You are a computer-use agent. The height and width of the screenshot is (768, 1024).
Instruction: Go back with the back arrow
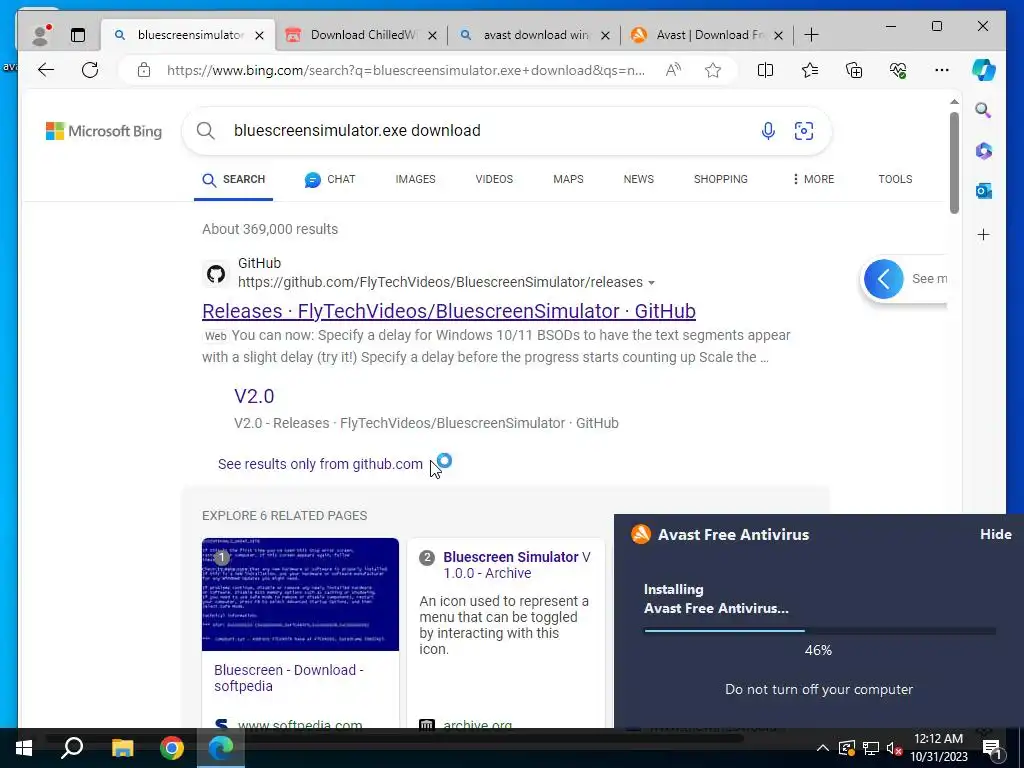tap(46, 70)
